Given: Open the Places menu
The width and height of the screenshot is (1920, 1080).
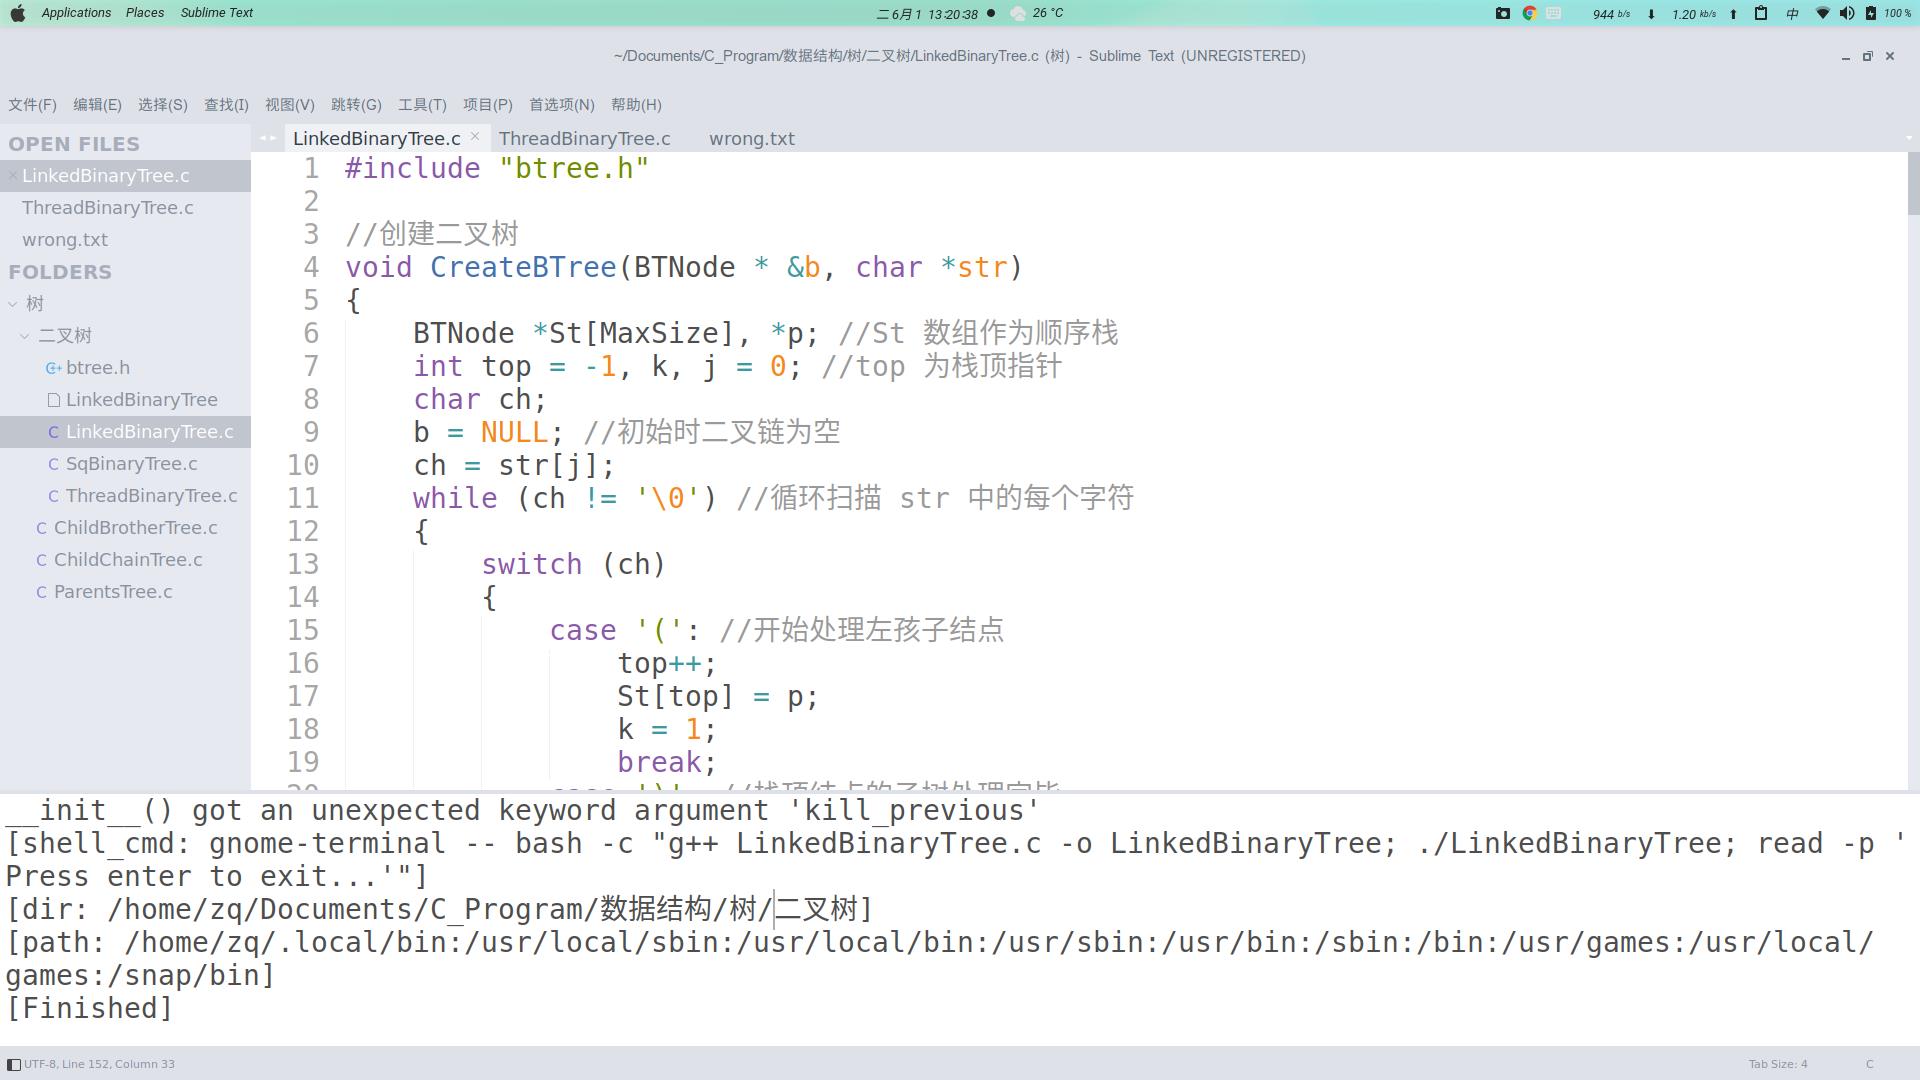Looking at the screenshot, I should tap(145, 13).
